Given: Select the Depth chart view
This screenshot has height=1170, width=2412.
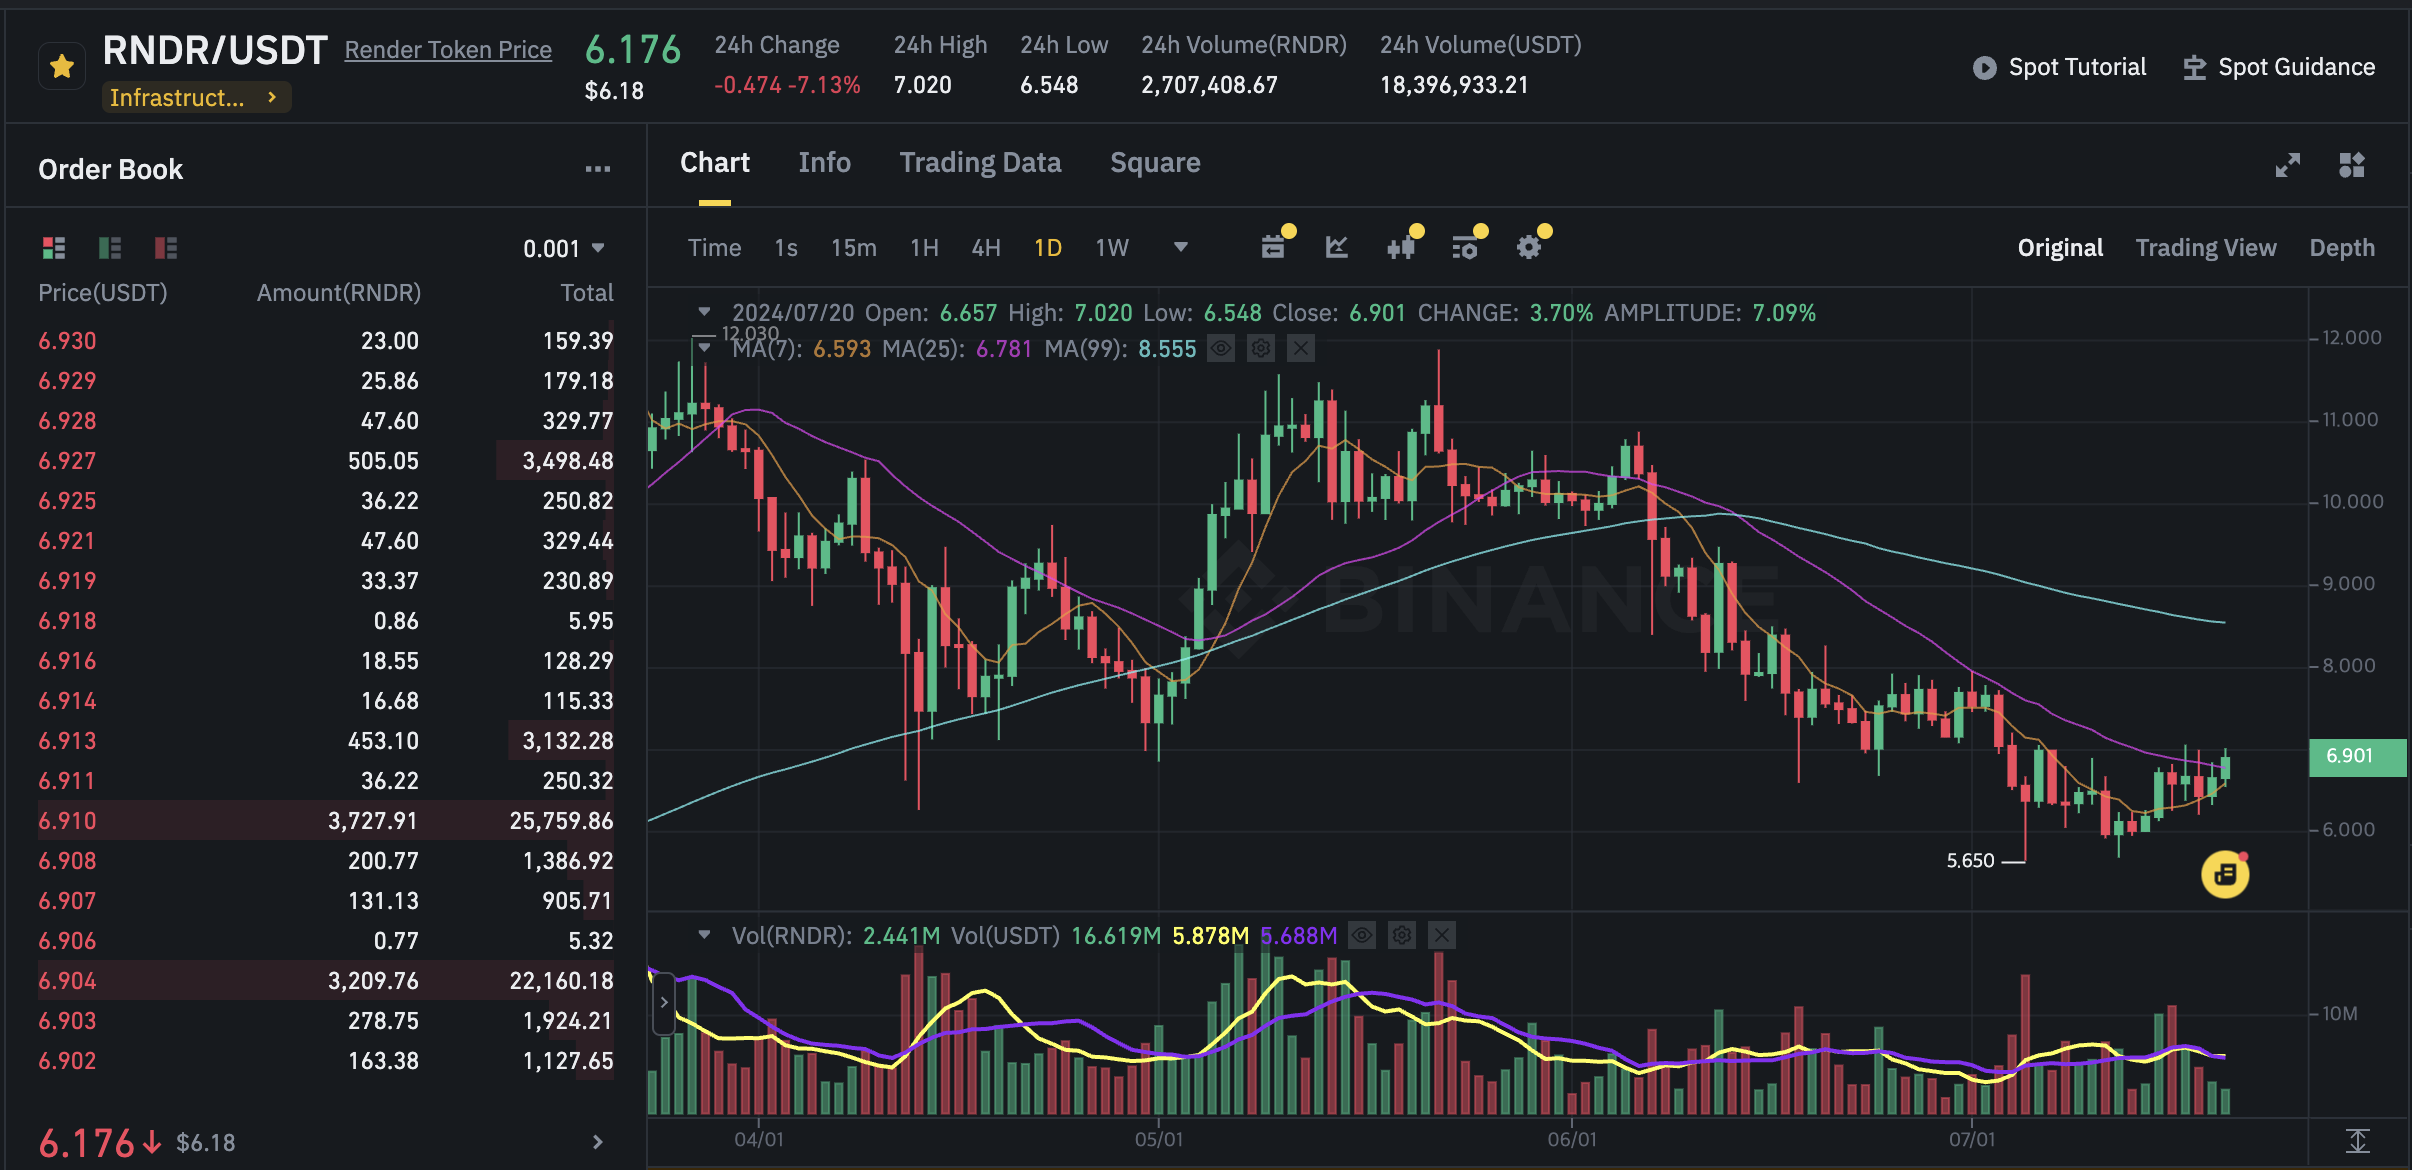Looking at the screenshot, I should (2341, 248).
